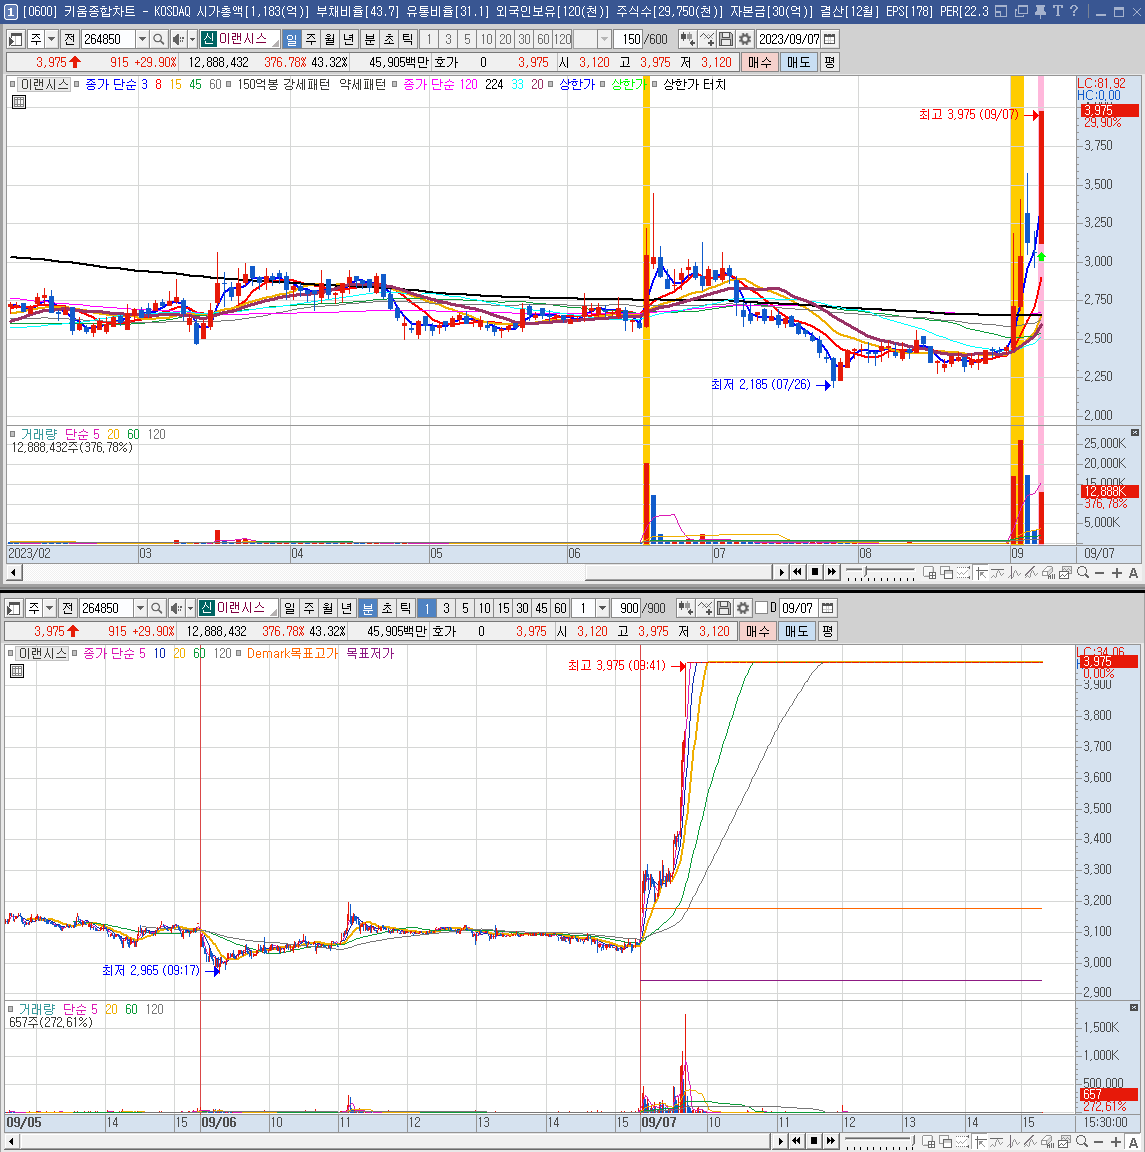This screenshot has height=1152, width=1145.
Task: Open upper chart settings gear
Action: (x=744, y=39)
